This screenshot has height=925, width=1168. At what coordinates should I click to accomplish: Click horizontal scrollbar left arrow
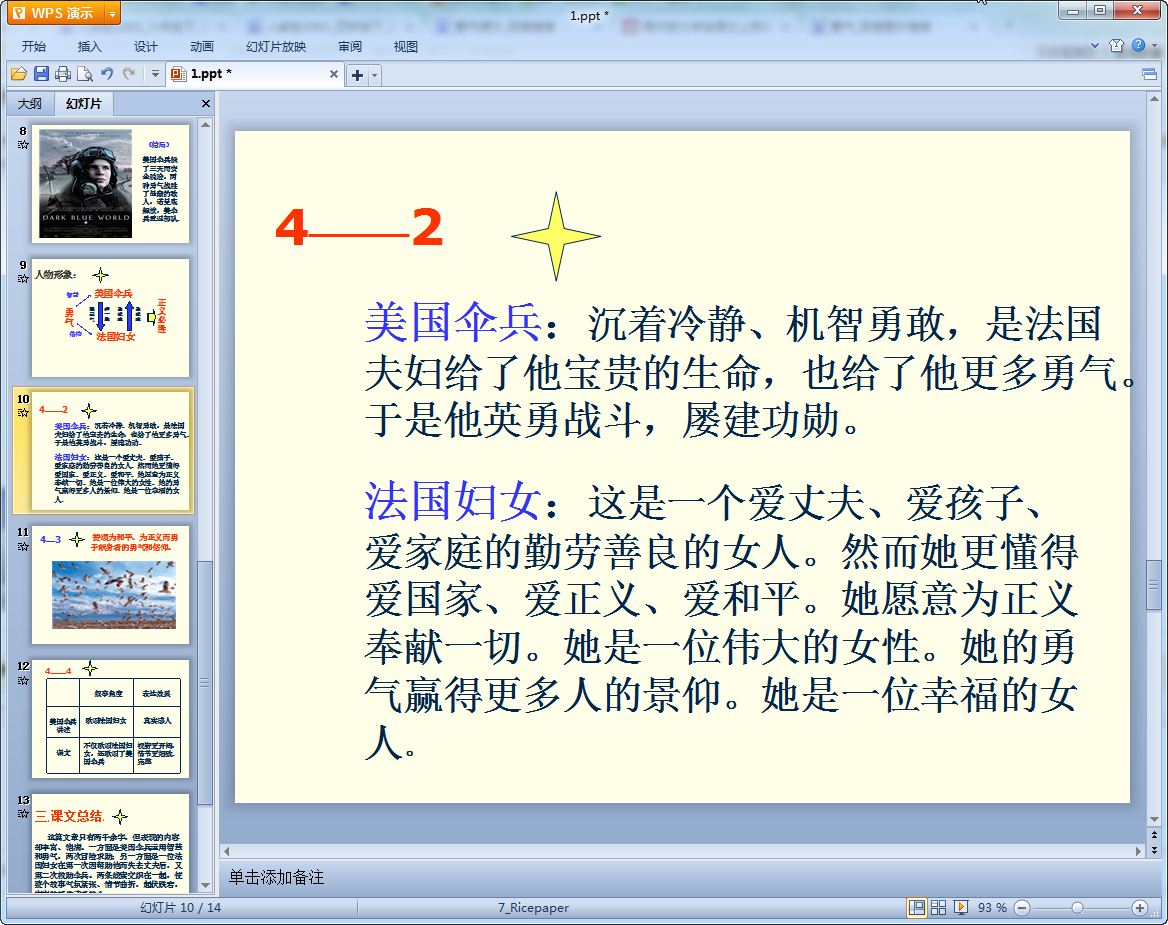tap(226, 851)
